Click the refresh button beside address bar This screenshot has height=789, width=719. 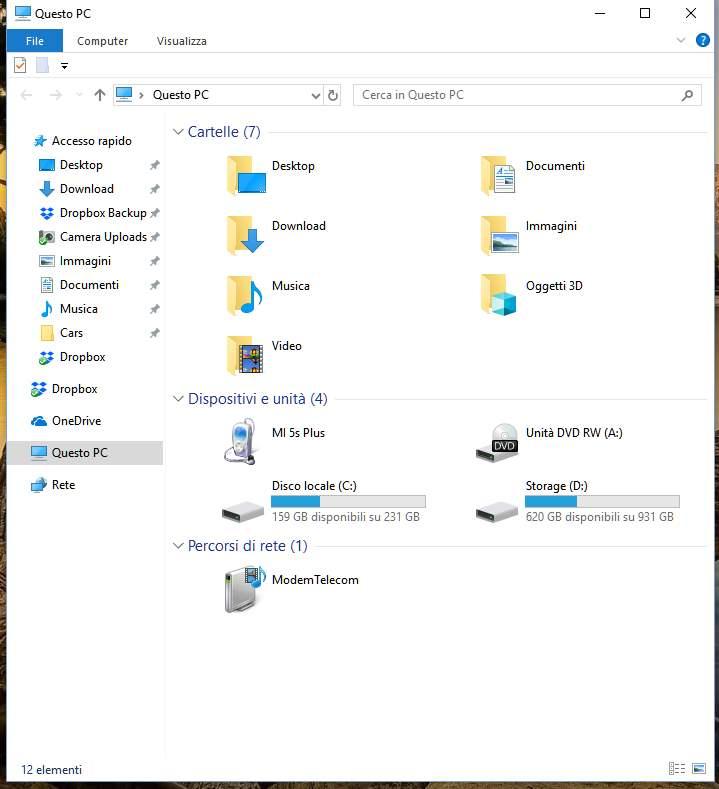coord(333,95)
